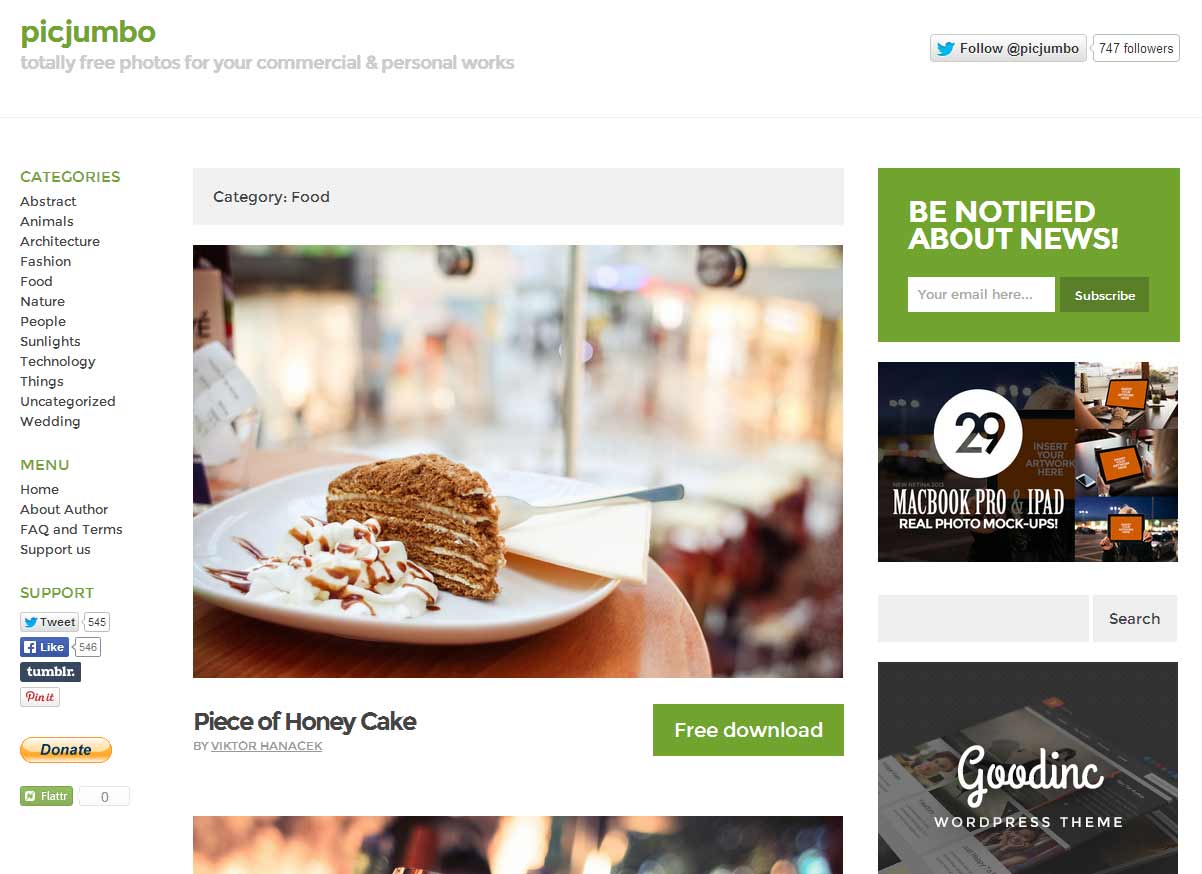Click the Free download button
The height and width of the screenshot is (874, 1202).
(748, 730)
